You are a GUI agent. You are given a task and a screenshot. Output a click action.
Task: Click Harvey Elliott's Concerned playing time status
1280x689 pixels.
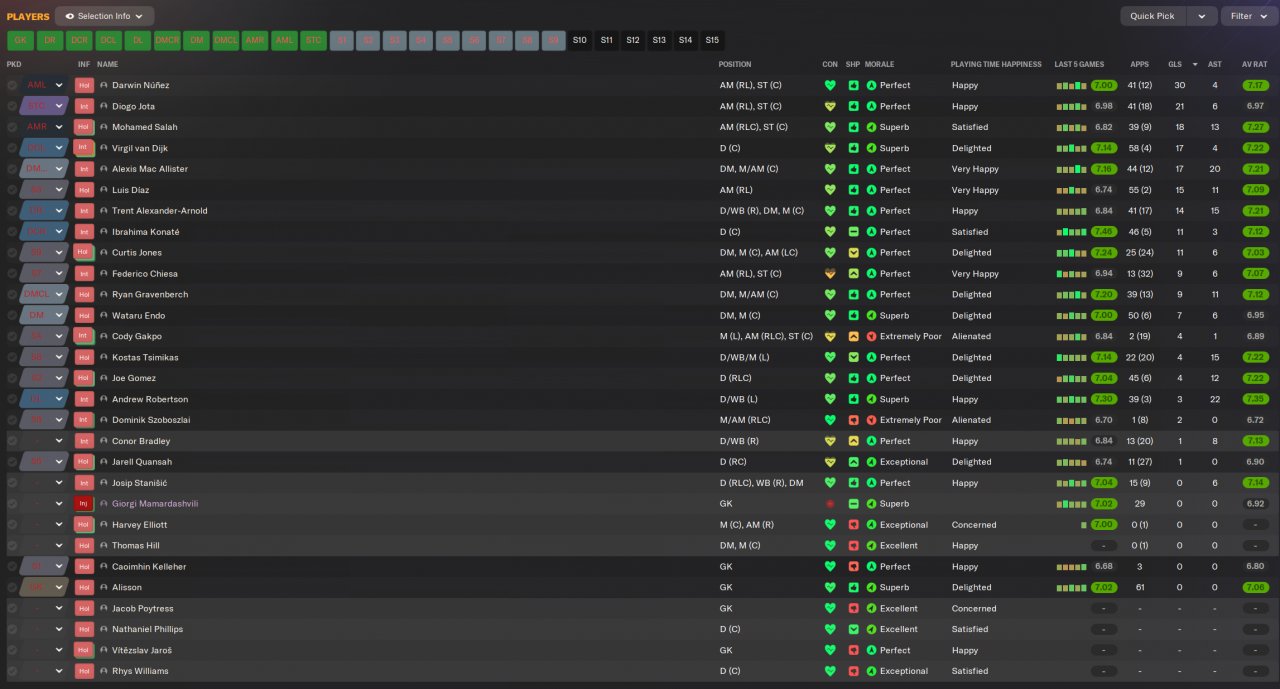(x=974, y=525)
